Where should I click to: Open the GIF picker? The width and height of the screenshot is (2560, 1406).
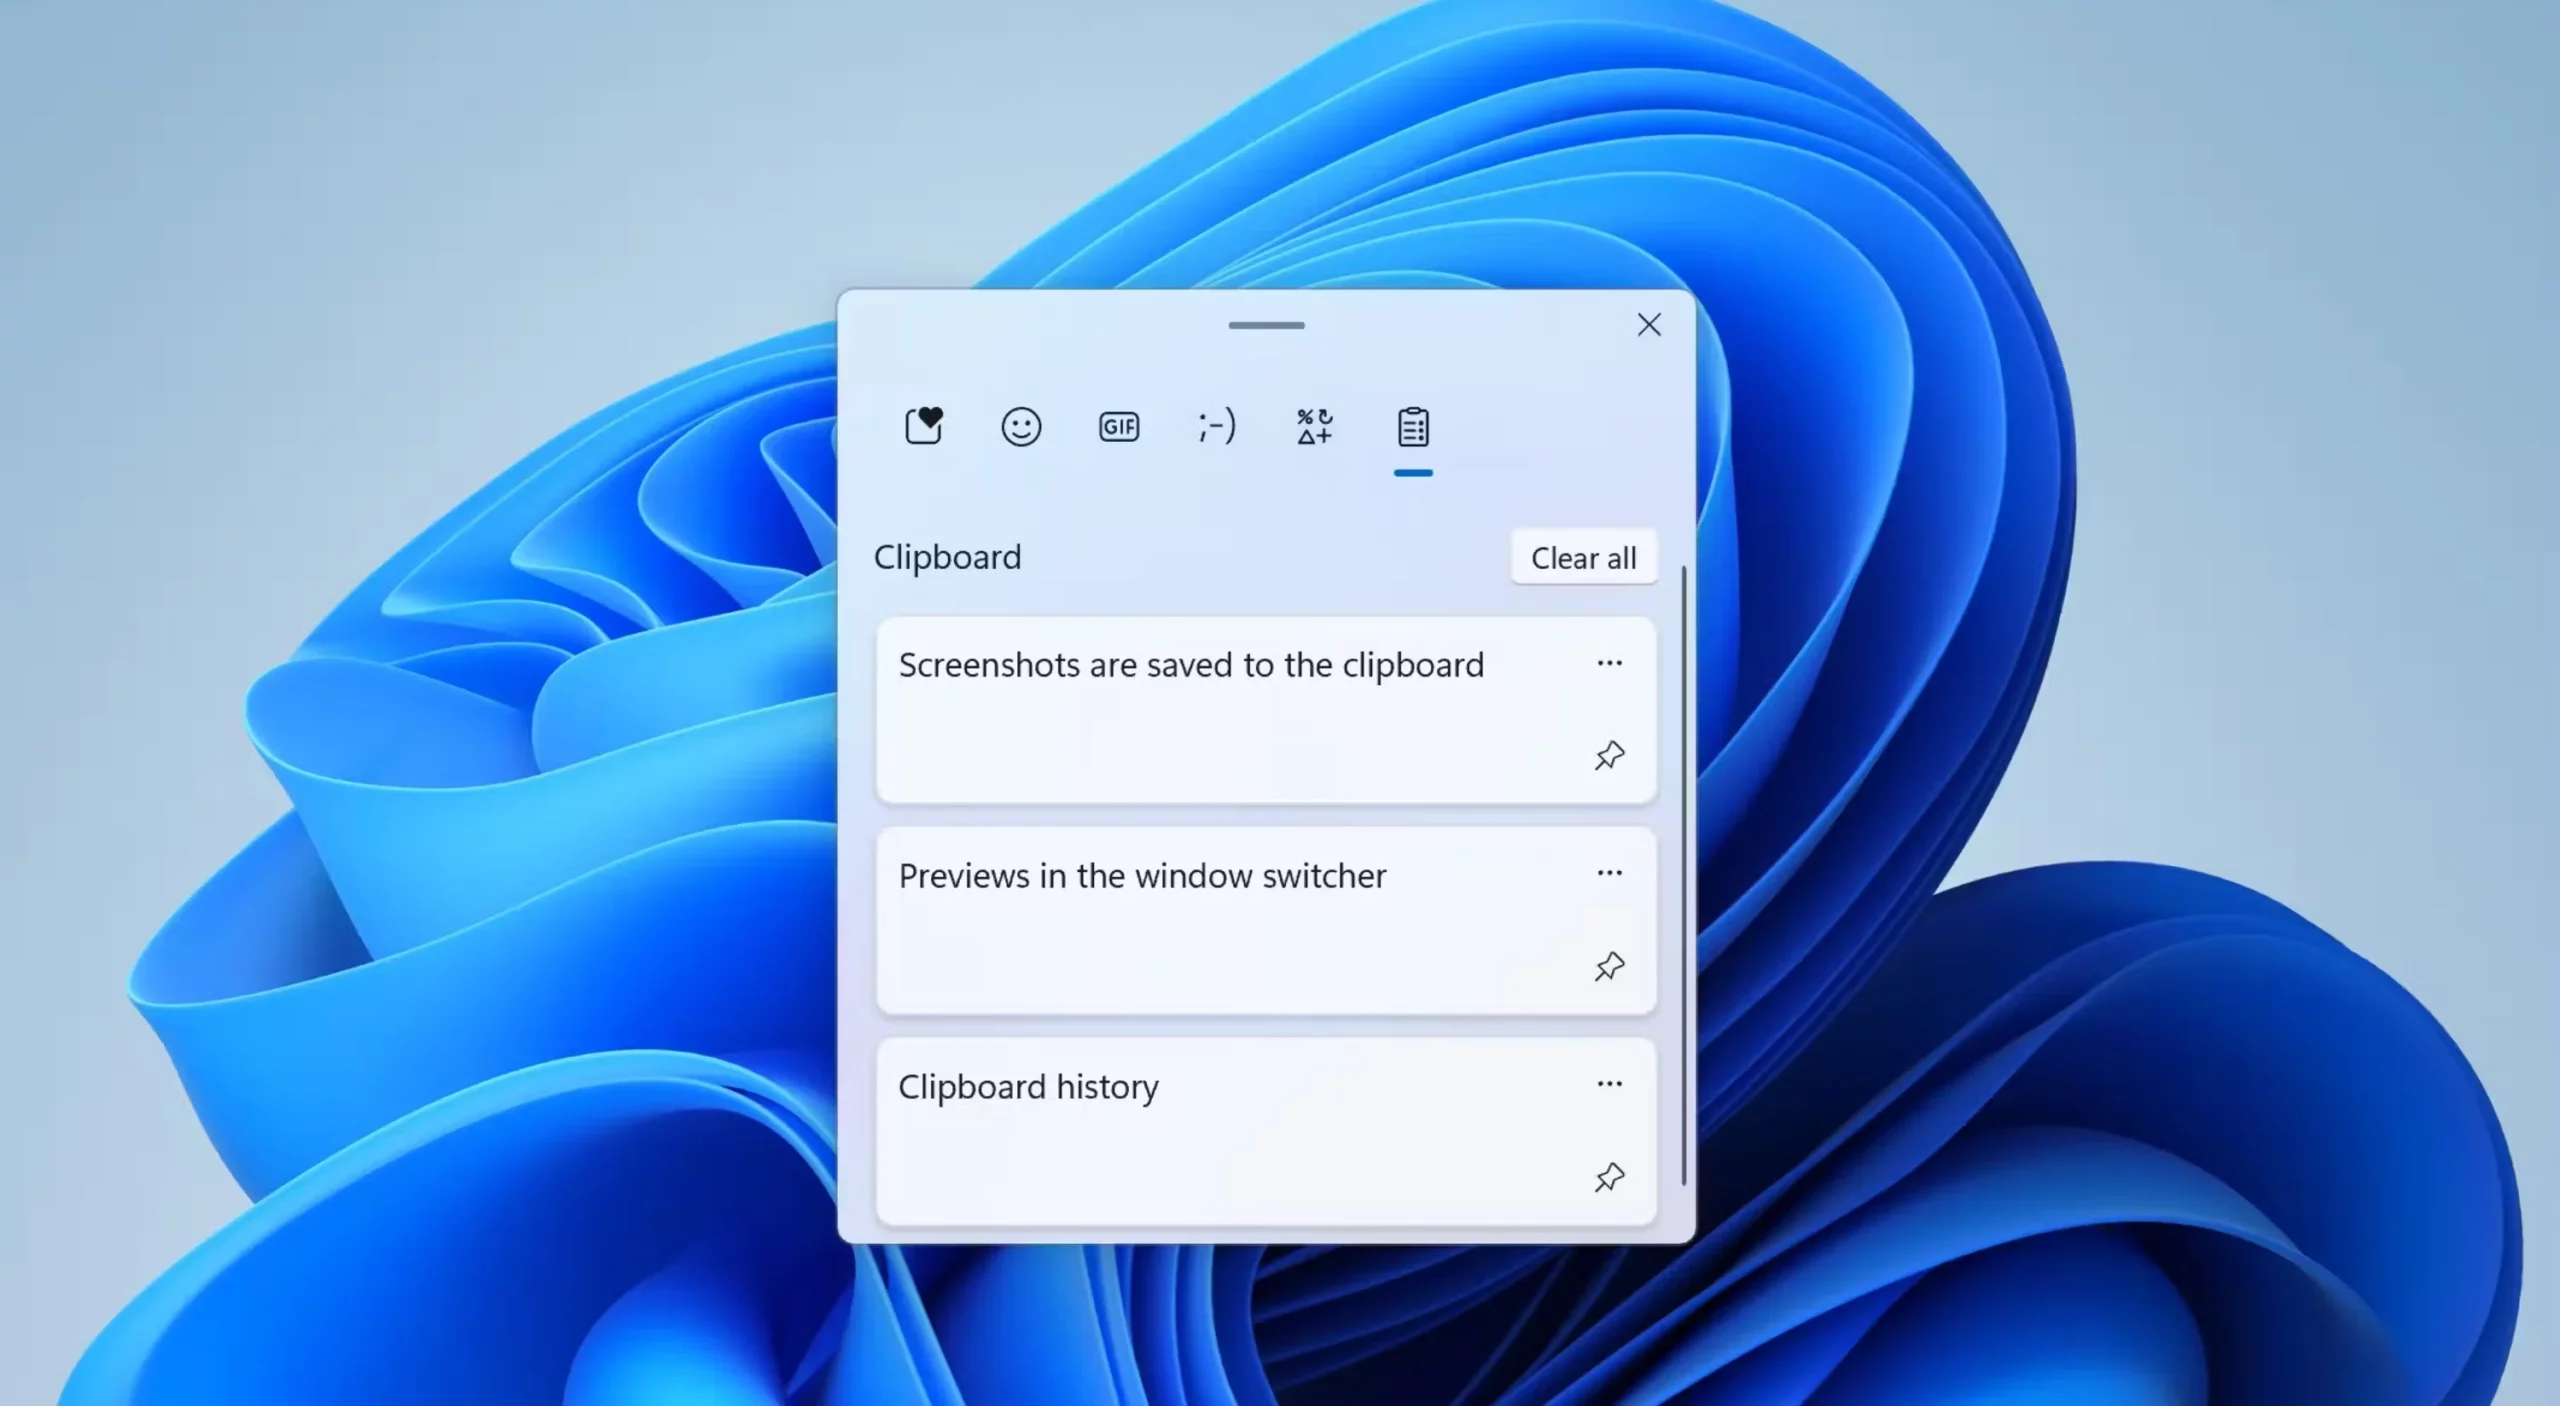point(1118,426)
